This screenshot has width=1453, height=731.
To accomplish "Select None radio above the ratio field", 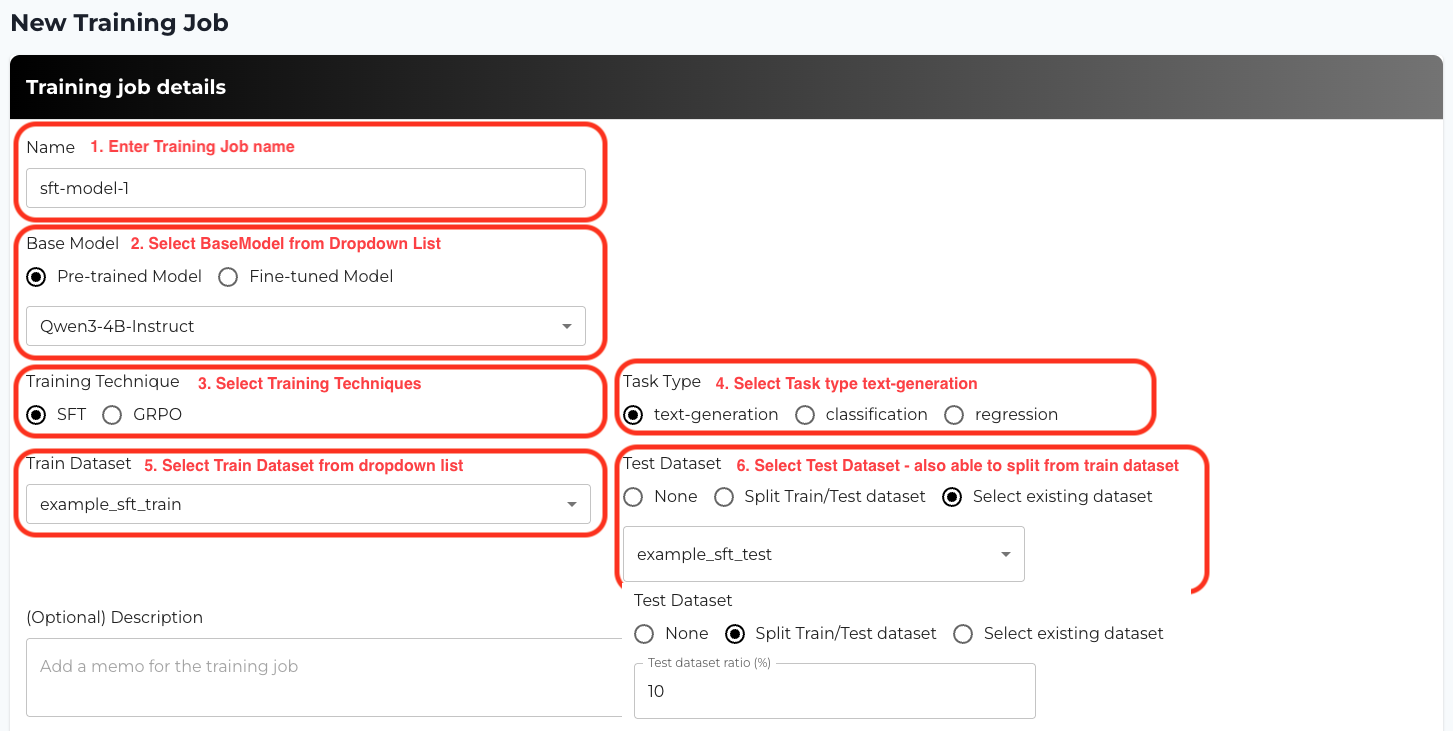I will tap(645, 634).
